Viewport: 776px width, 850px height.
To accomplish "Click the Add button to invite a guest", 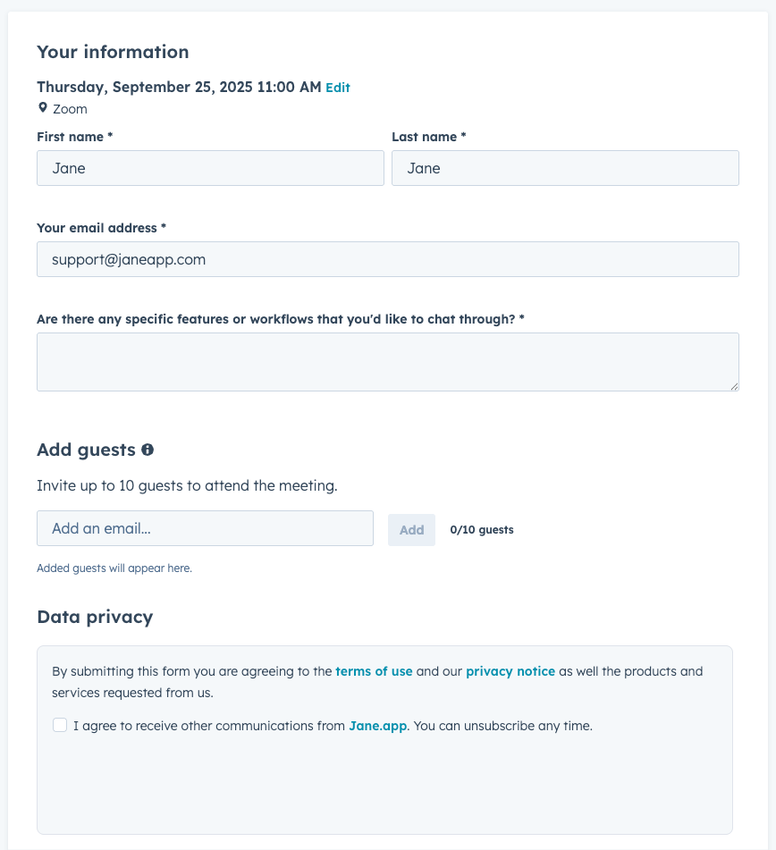I will [411, 528].
